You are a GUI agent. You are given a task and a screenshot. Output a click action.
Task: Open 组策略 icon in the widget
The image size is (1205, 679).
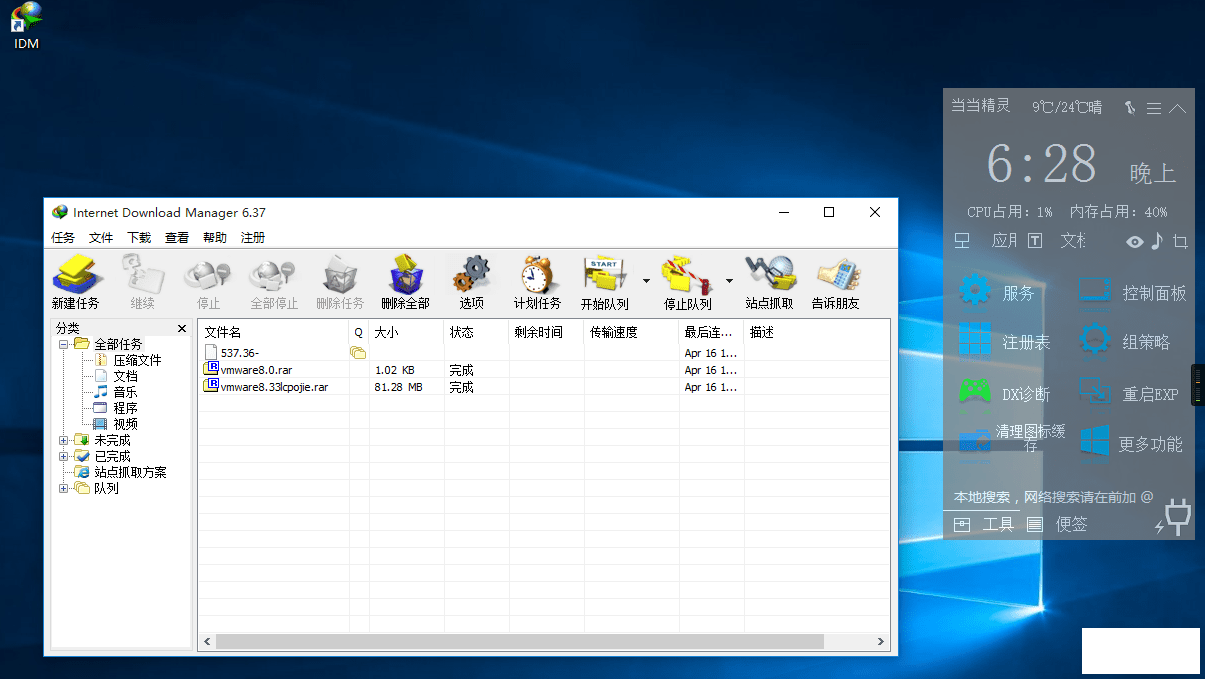[1095, 341]
